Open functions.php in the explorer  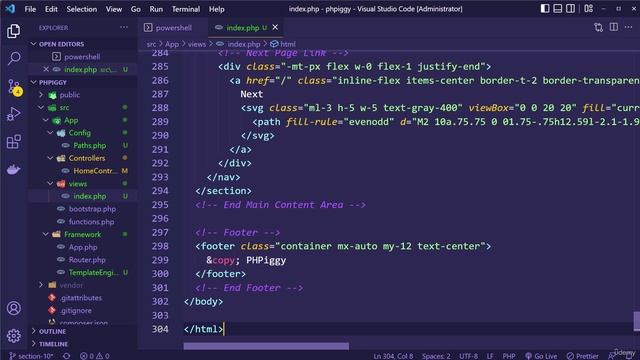pyautogui.click(x=91, y=222)
